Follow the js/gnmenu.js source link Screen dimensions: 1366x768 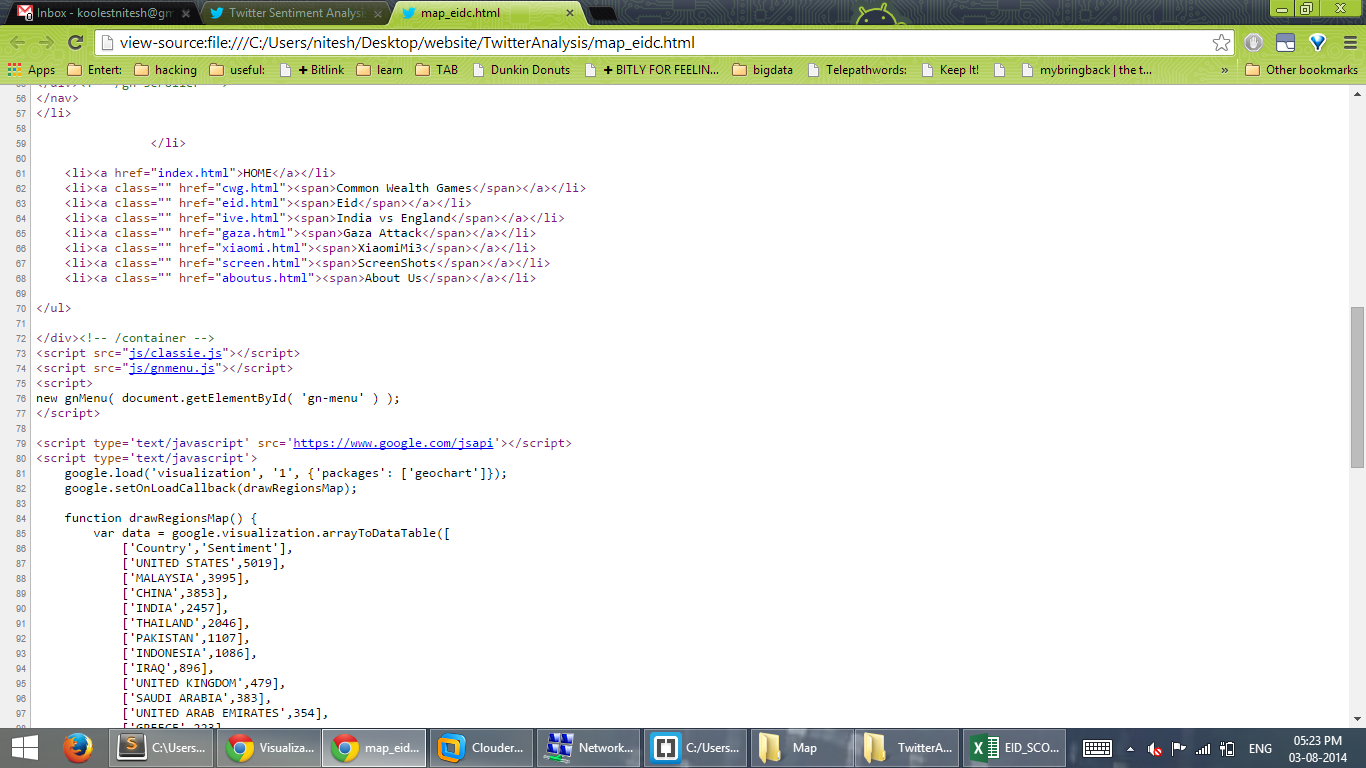pos(172,368)
